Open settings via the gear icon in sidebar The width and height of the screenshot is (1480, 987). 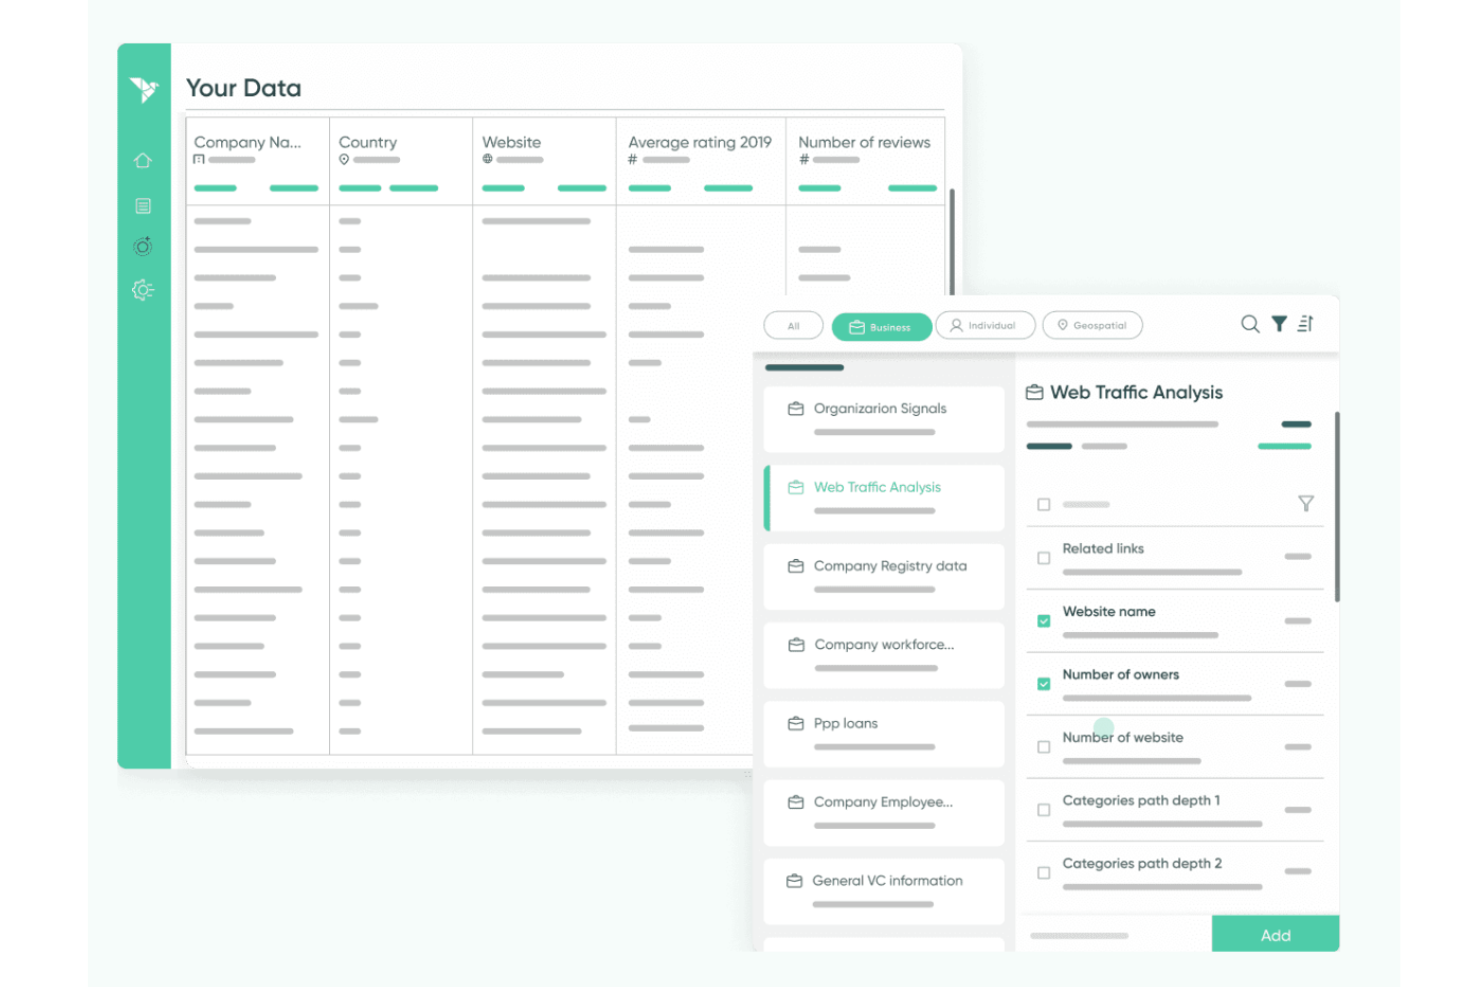tap(143, 290)
